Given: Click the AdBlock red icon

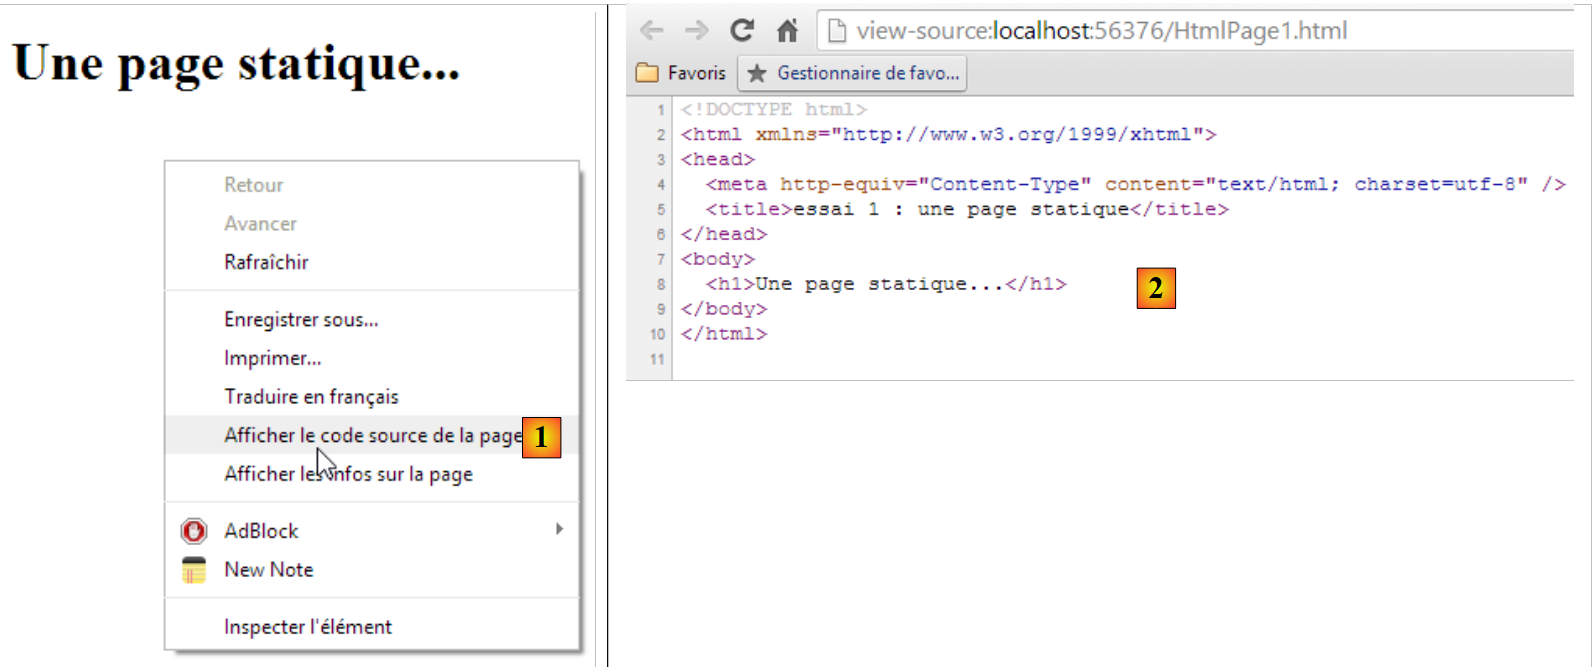Looking at the screenshot, I should (x=194, y=531).
